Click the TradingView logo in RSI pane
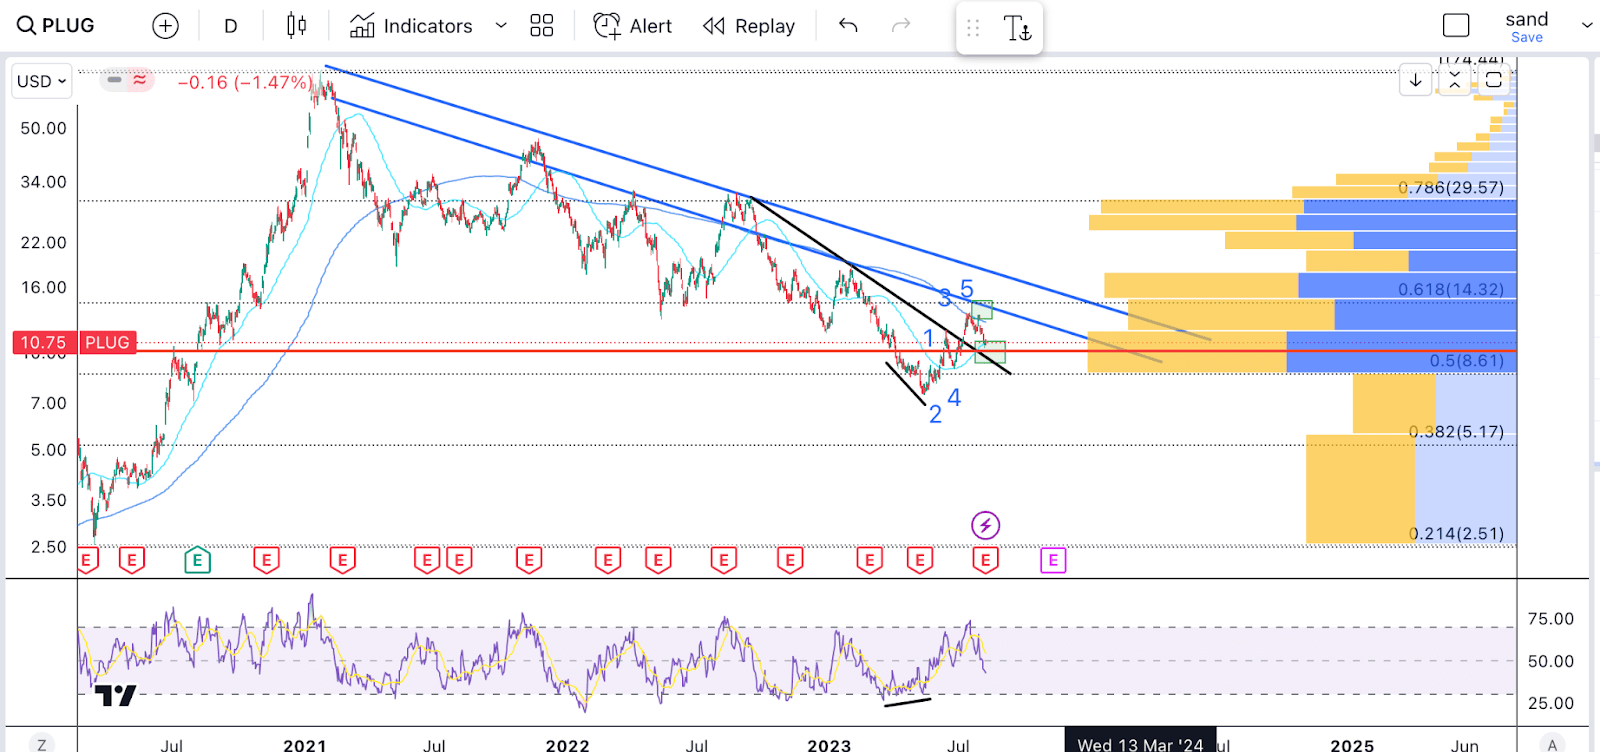 (x=115, y=695)
